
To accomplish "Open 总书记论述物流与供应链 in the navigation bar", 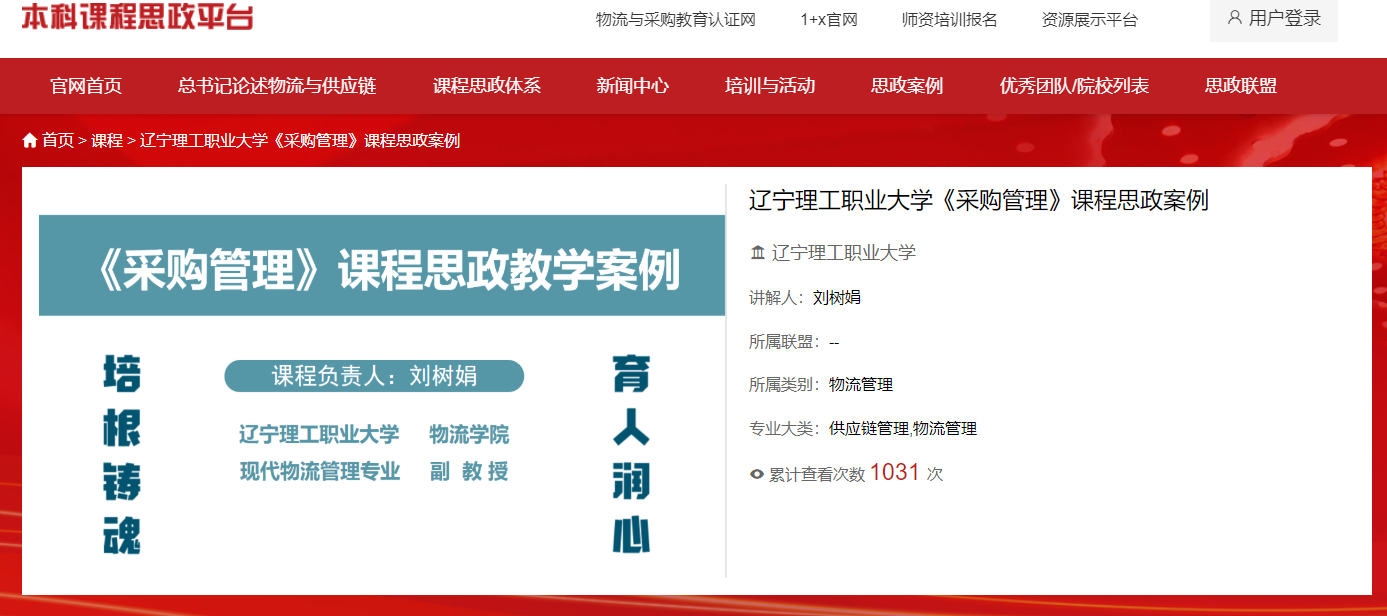I will click(x=277, y=86).
